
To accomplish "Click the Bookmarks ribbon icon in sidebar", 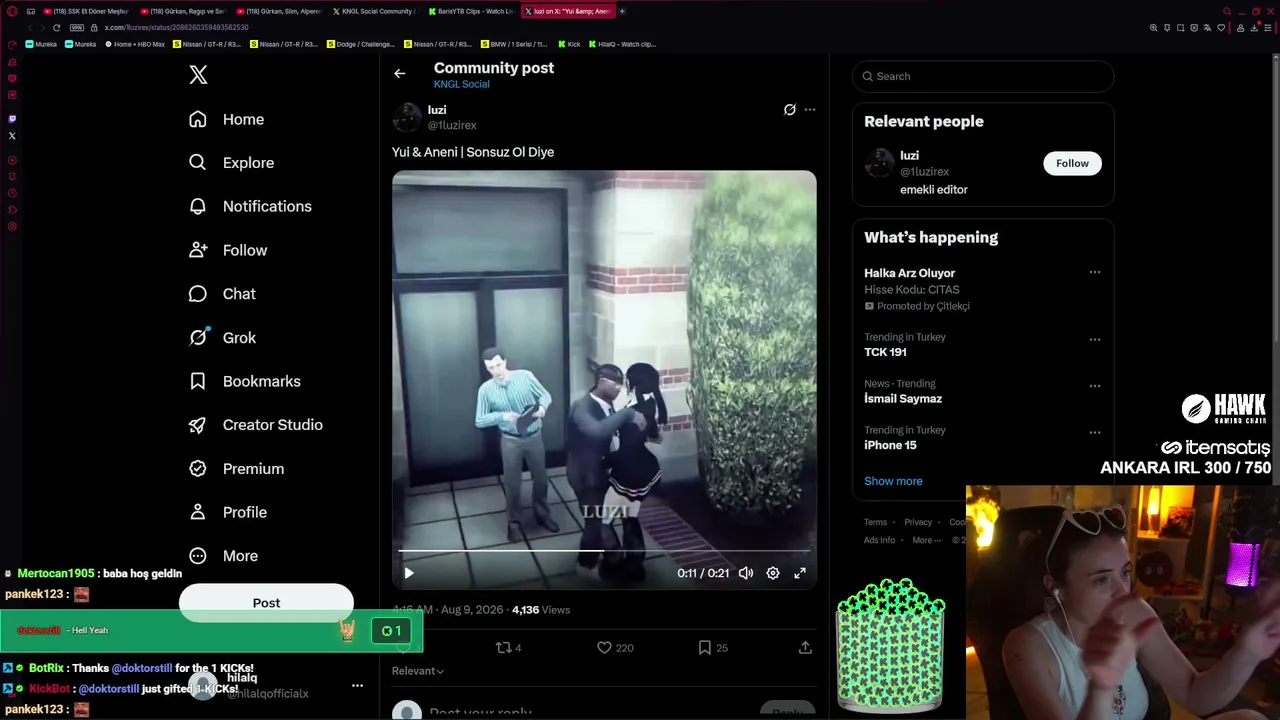I will tap(198, 381).
